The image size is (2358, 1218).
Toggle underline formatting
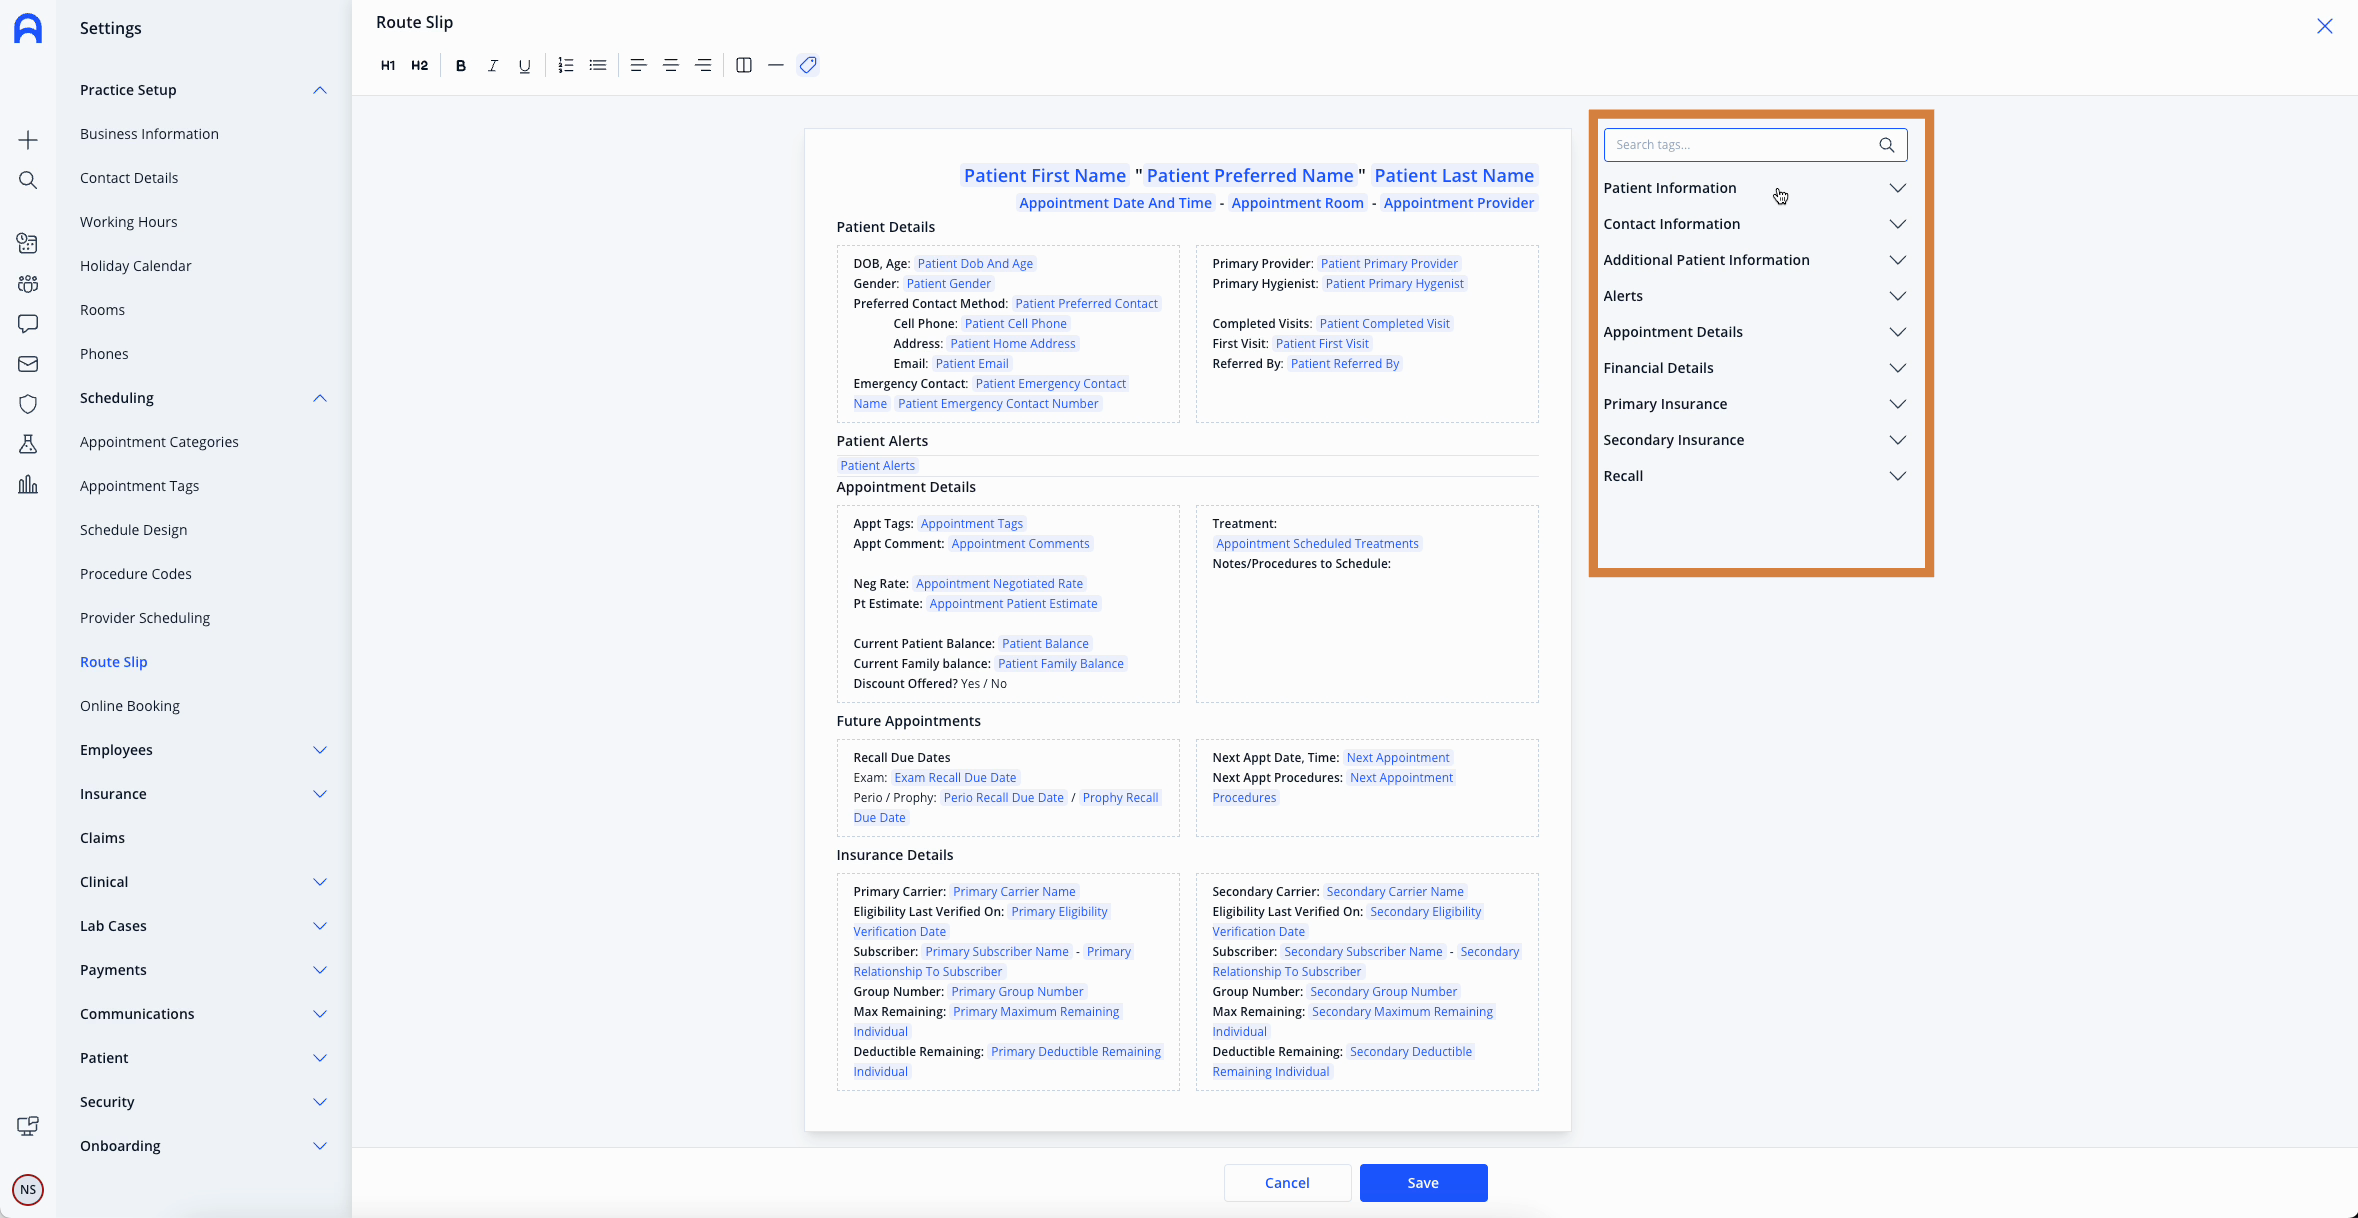point(524,65)
